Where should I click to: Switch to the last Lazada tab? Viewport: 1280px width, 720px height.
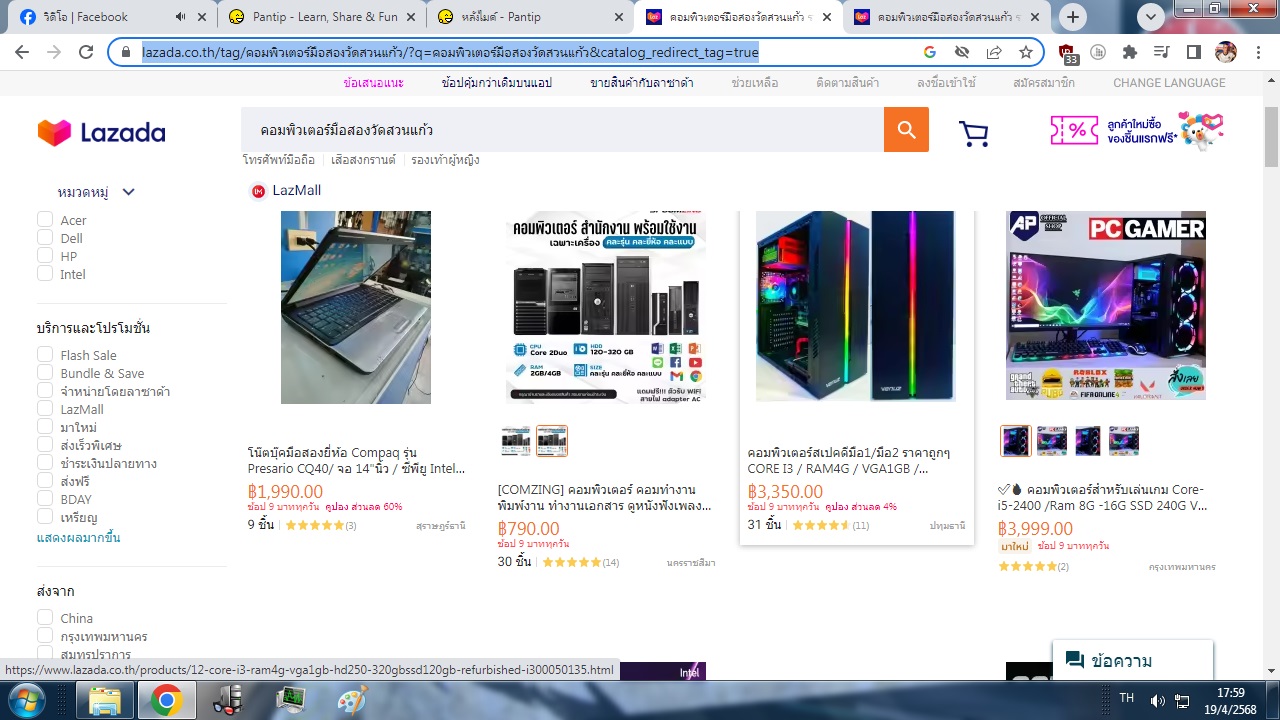947,17
